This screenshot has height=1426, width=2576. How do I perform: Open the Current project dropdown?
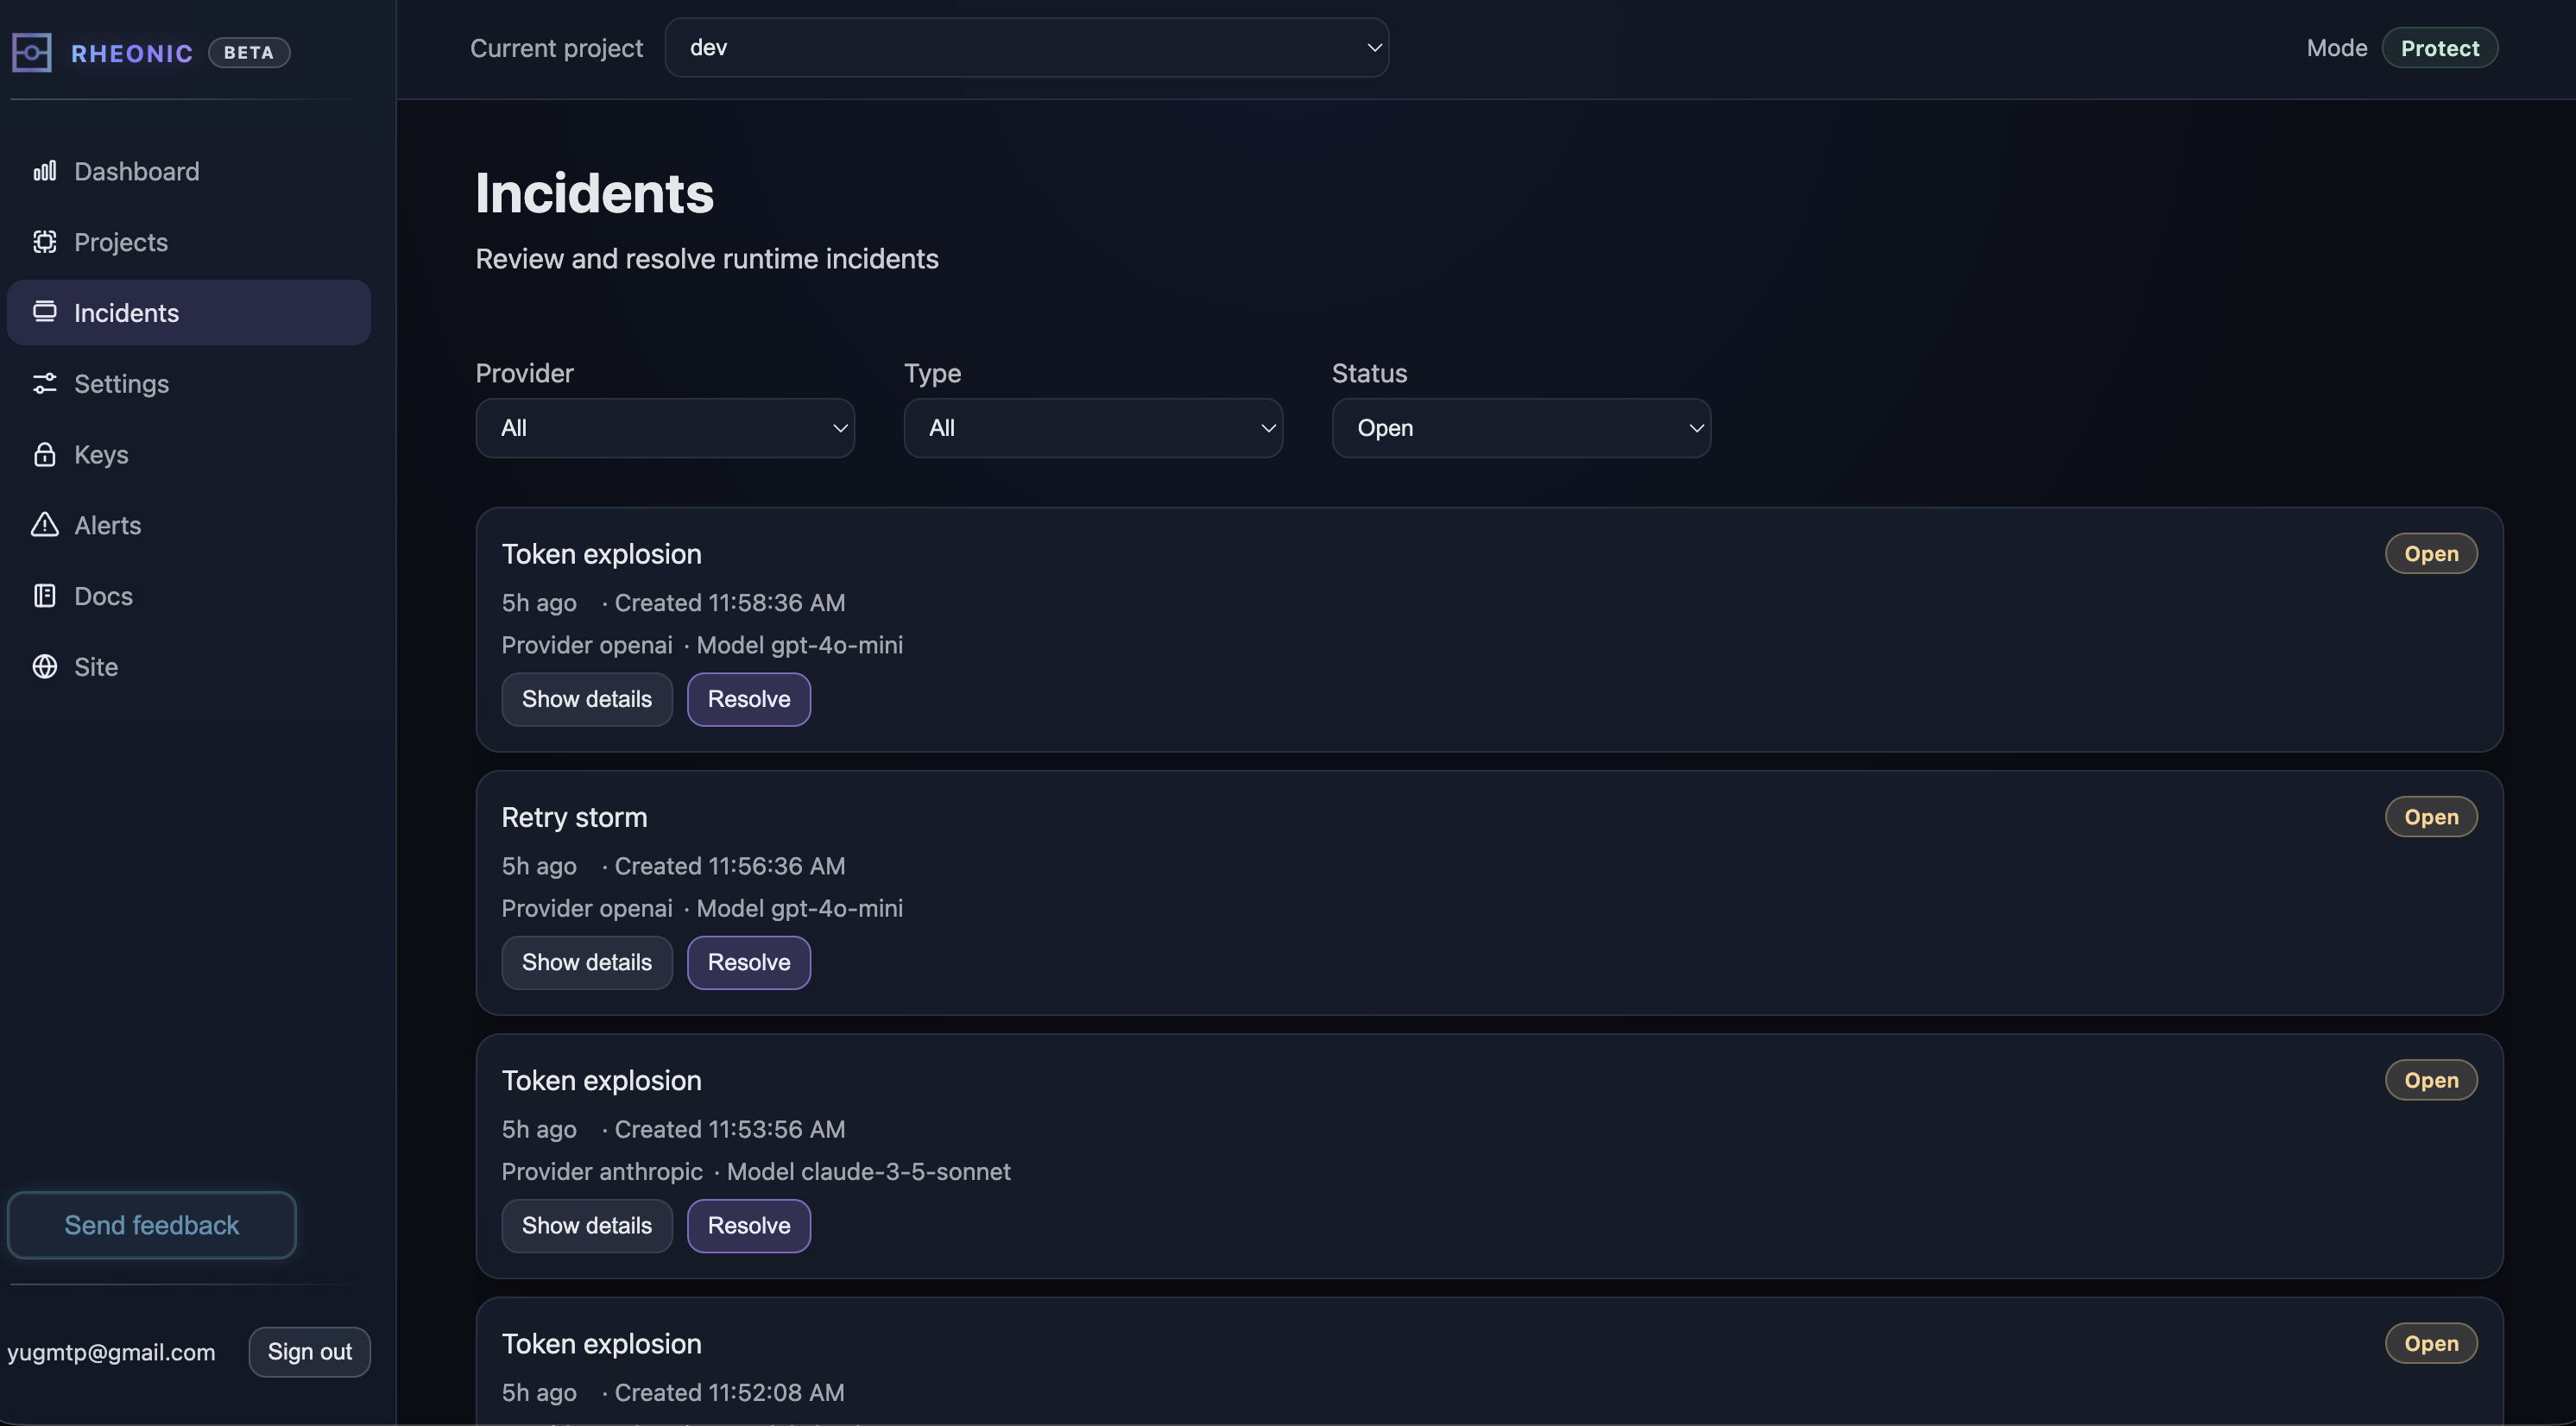1026,48
